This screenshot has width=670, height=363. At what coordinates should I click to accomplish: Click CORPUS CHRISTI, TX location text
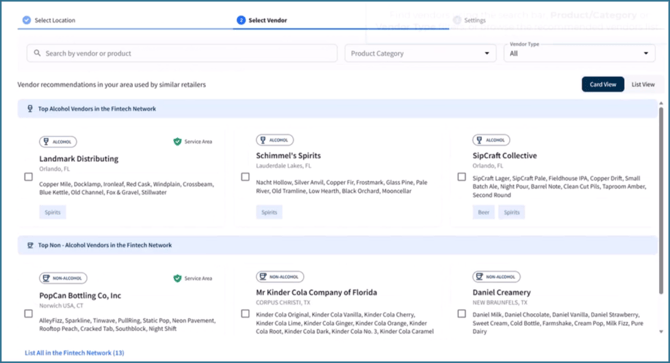tap(283, 302)
